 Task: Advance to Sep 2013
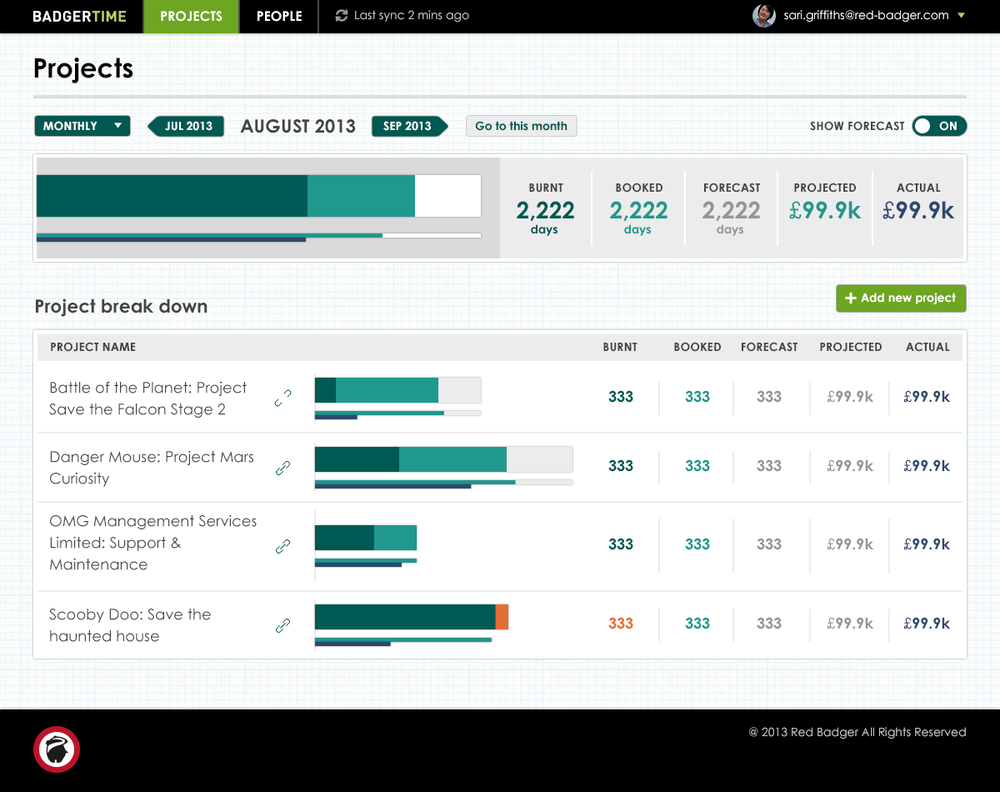coord(407,126)
